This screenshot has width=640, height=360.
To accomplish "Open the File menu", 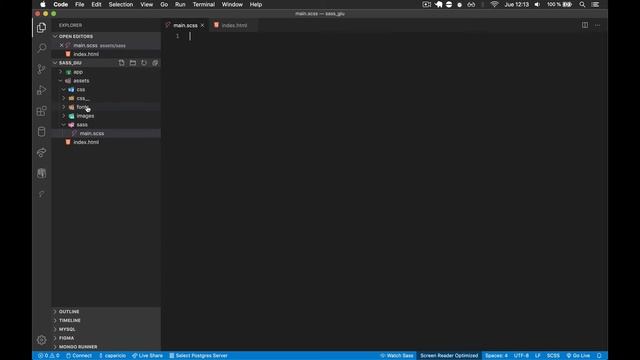I will 80,4.
